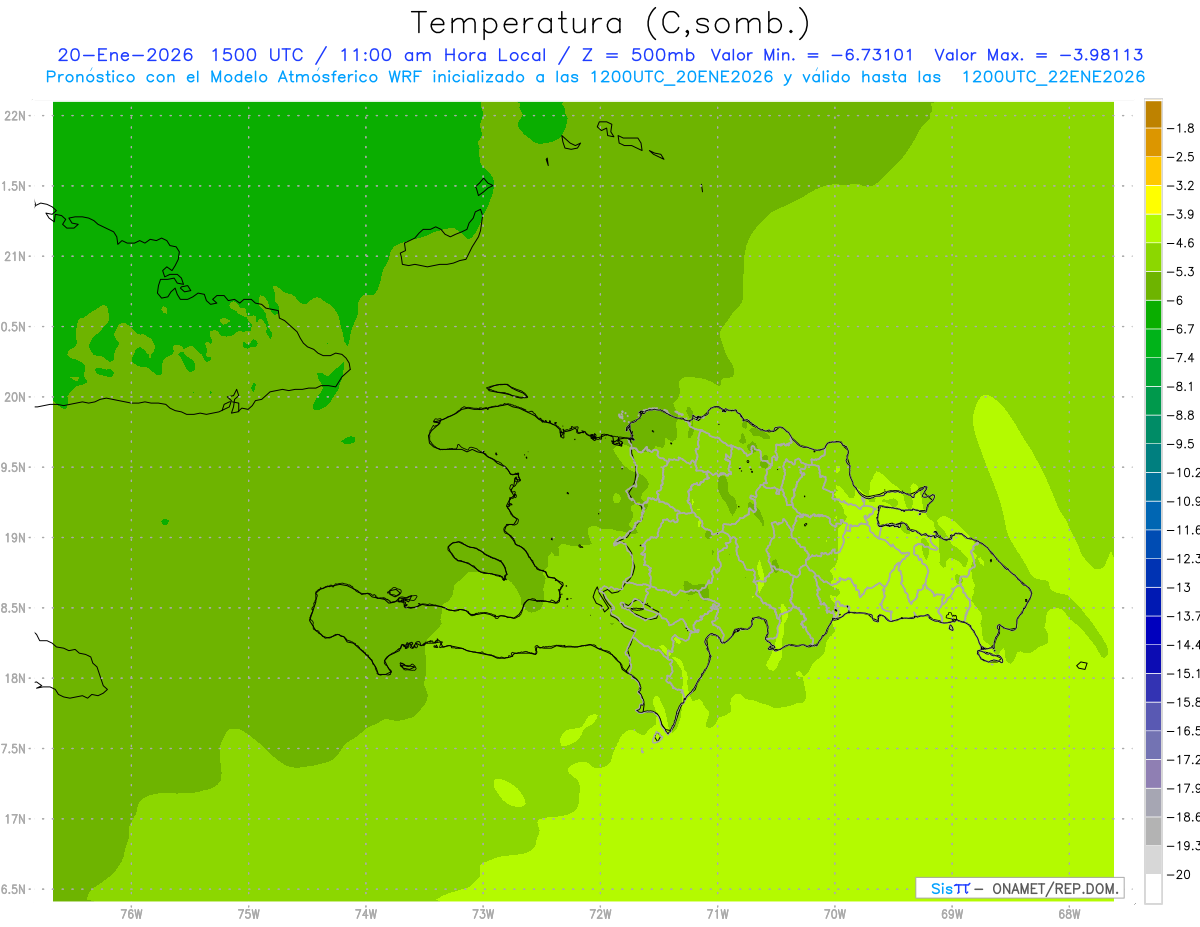
Task: Select the pressure level "Z = 500mb"
Action: point(637,55)
